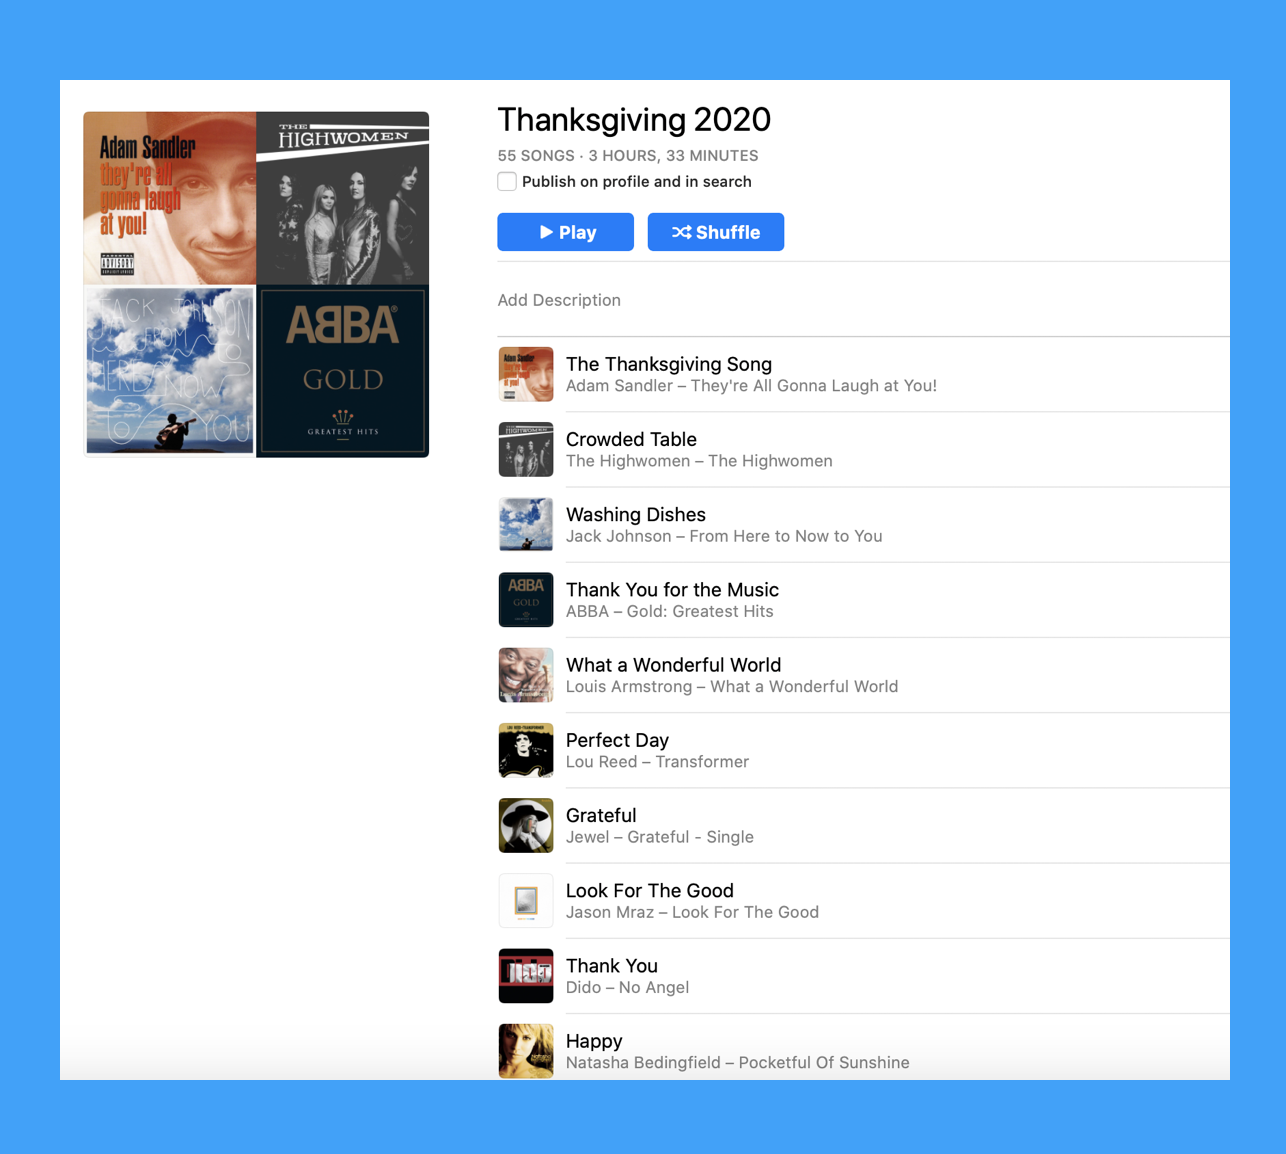Click the Thanksgiving 2020 playlist title
1286x1154 pixels.
click(634, 120)
